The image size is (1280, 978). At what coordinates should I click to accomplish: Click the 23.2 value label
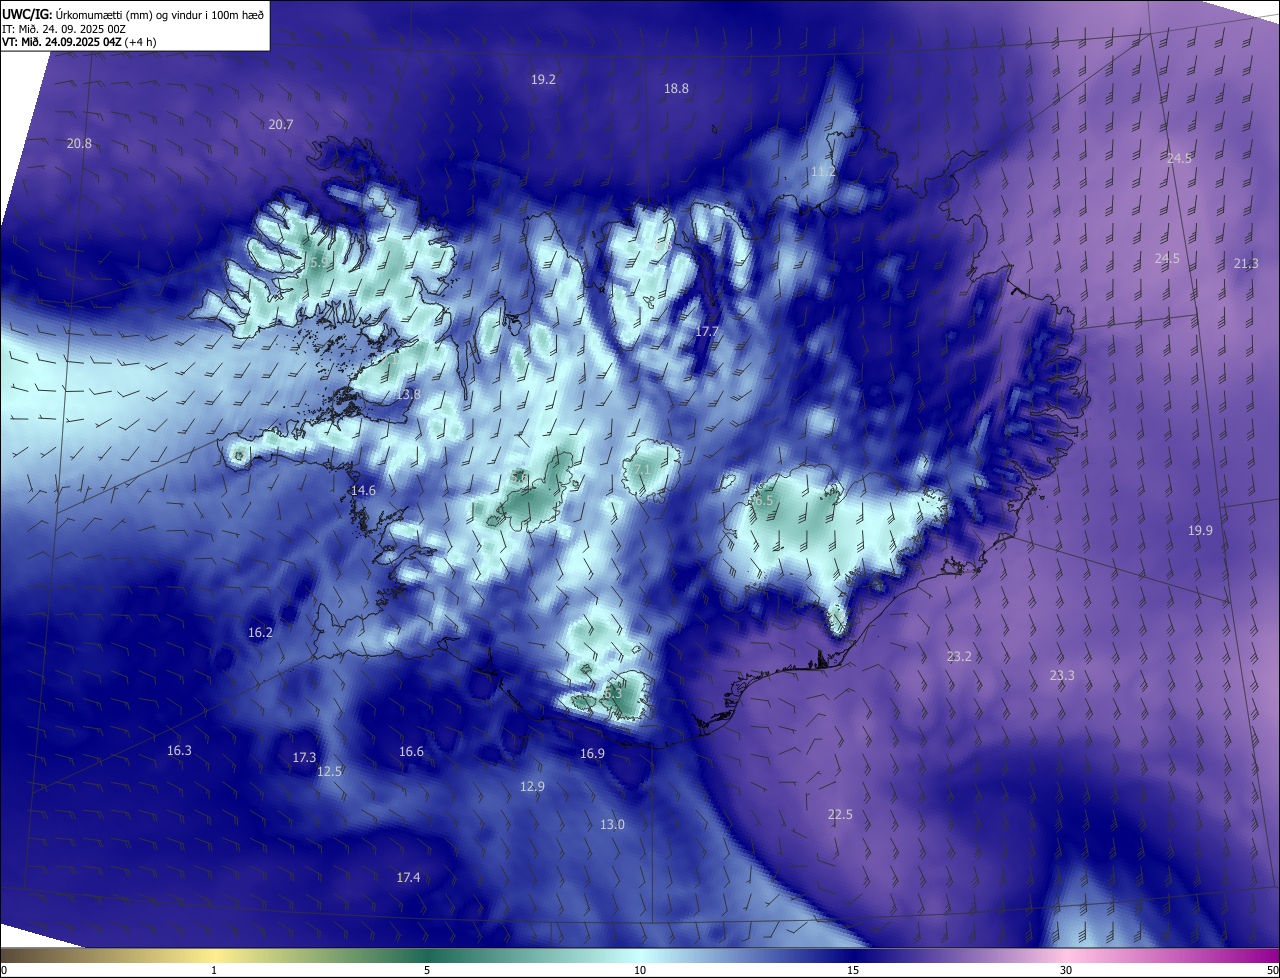click(x=959, y=656)
